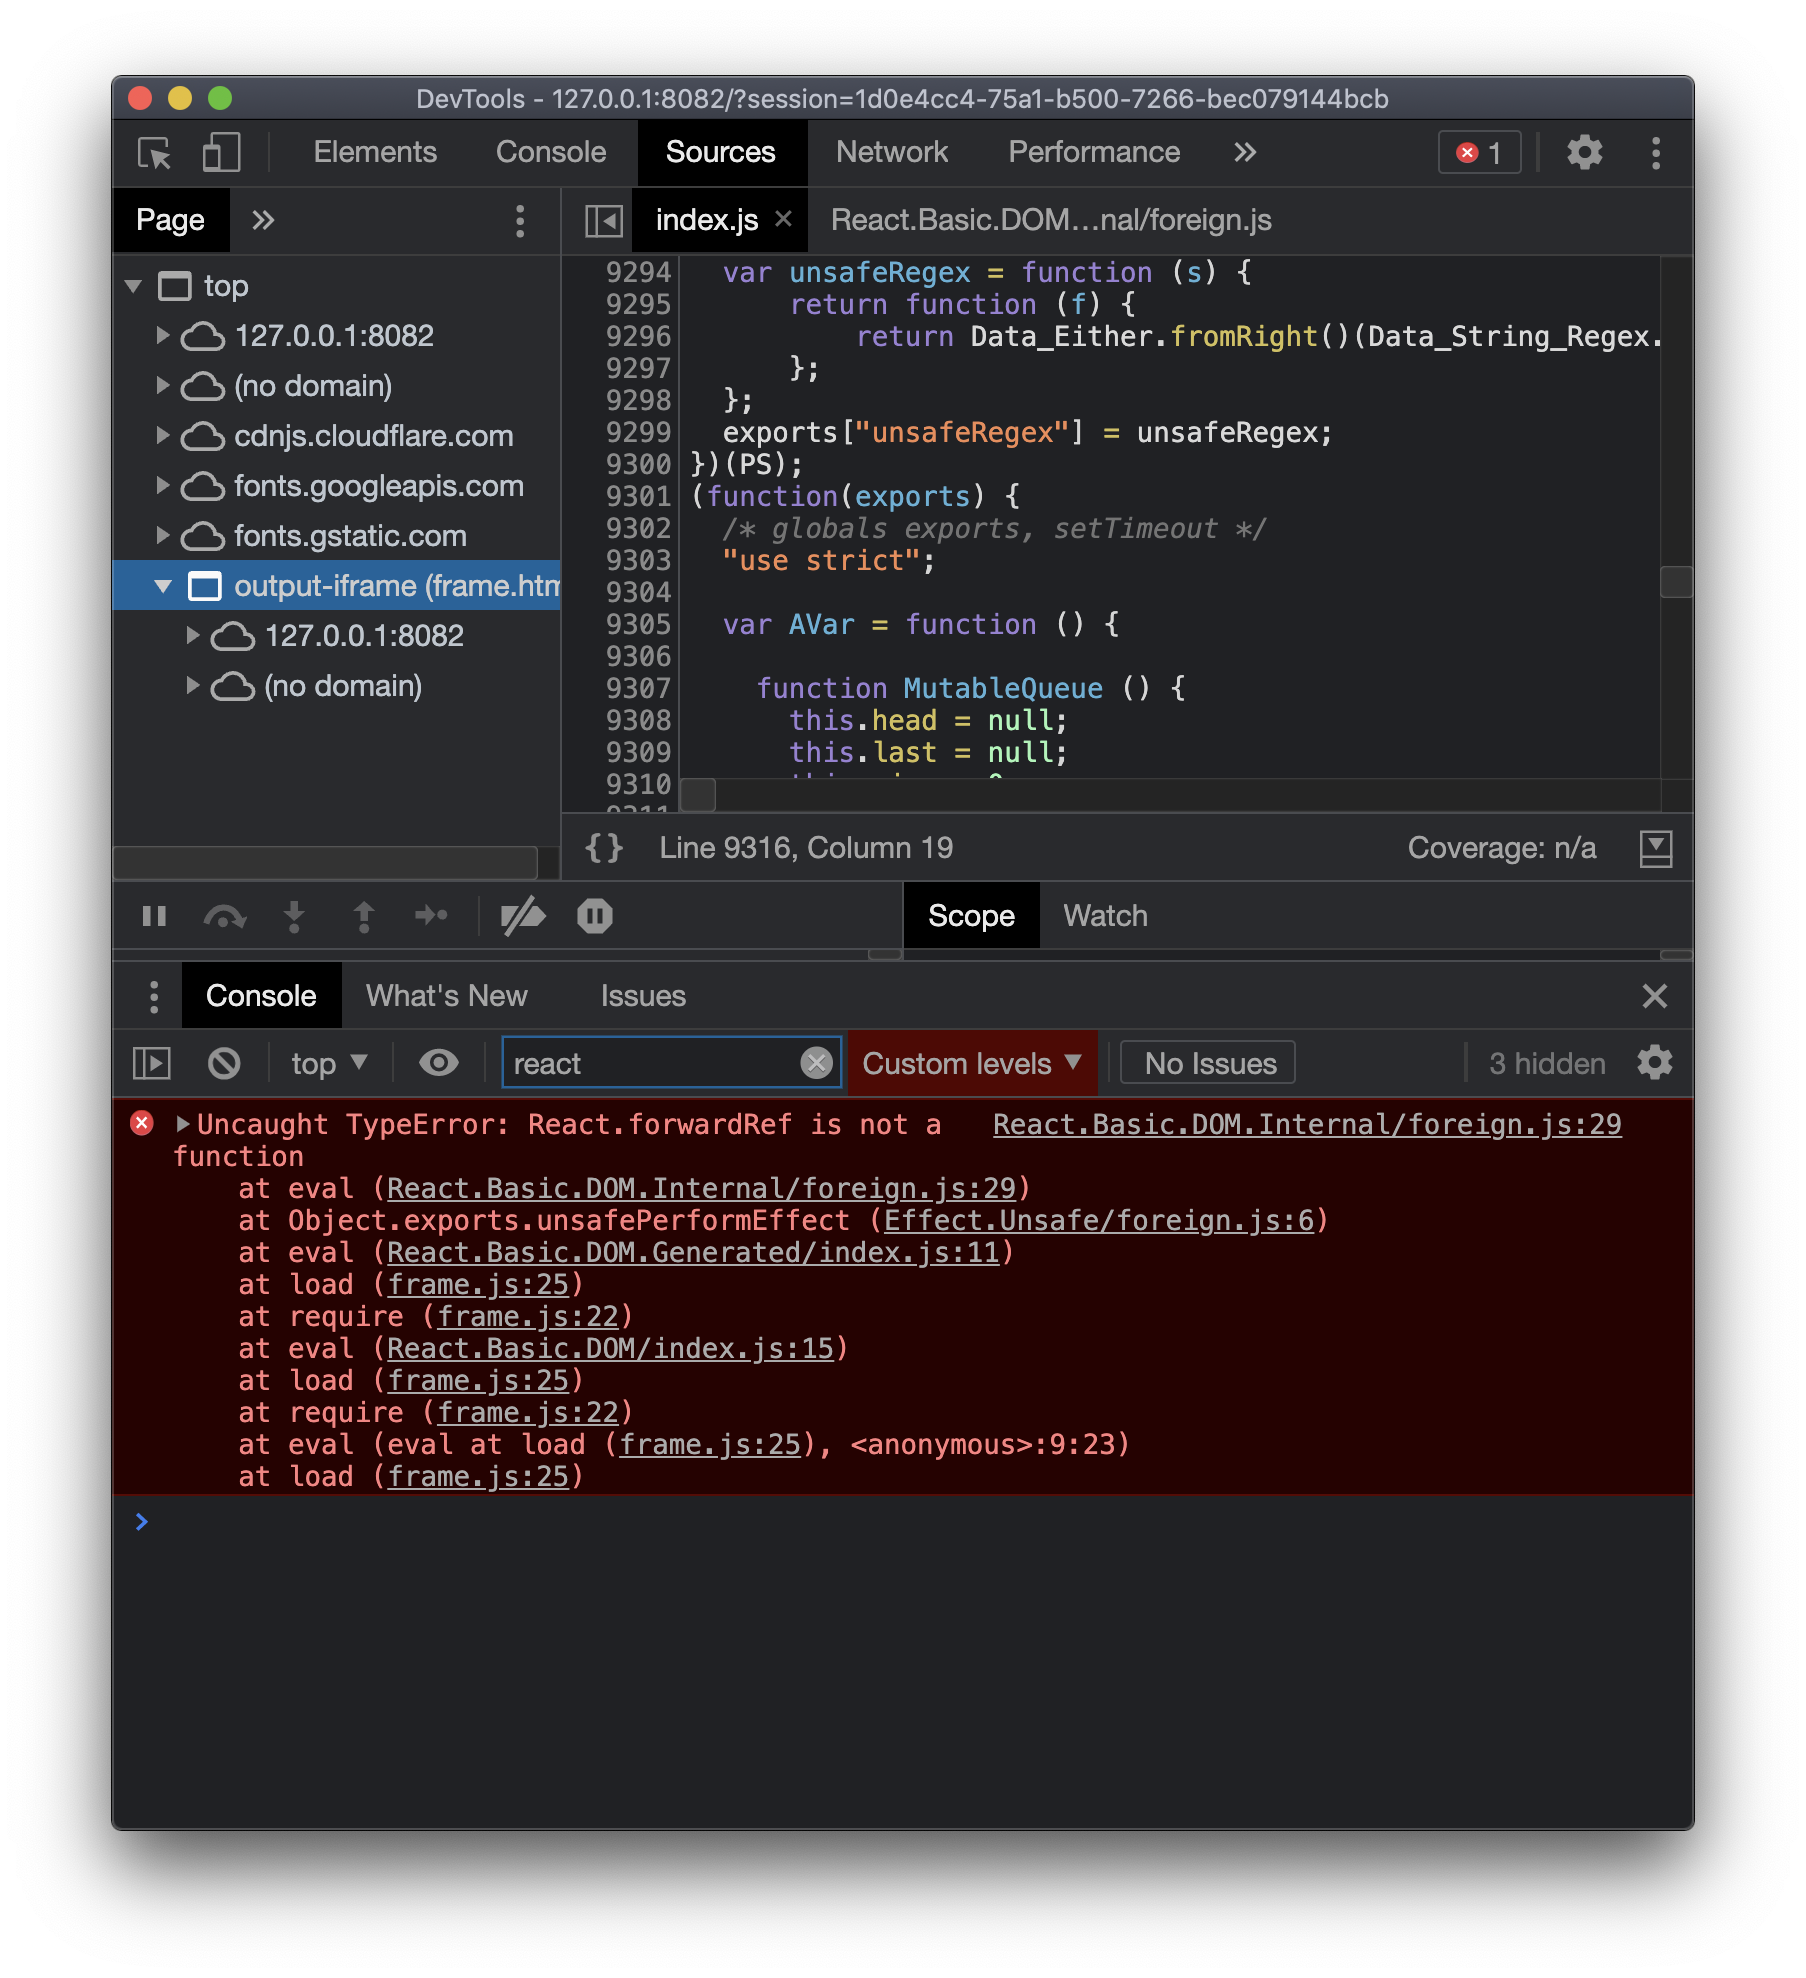
Task: Open the What's New drawer tab
Action: point(446,996)
